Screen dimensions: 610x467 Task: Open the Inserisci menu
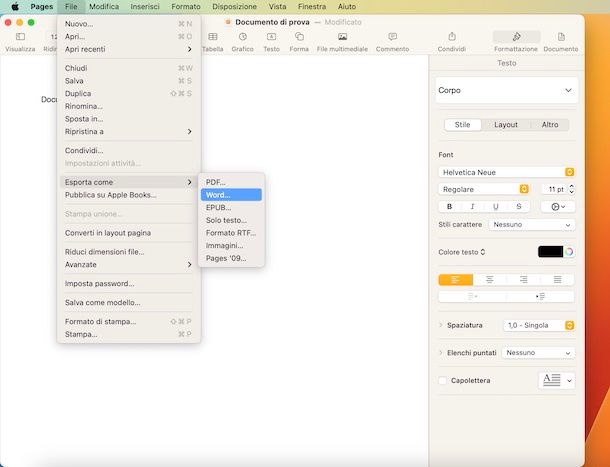[x=145, y=7]
